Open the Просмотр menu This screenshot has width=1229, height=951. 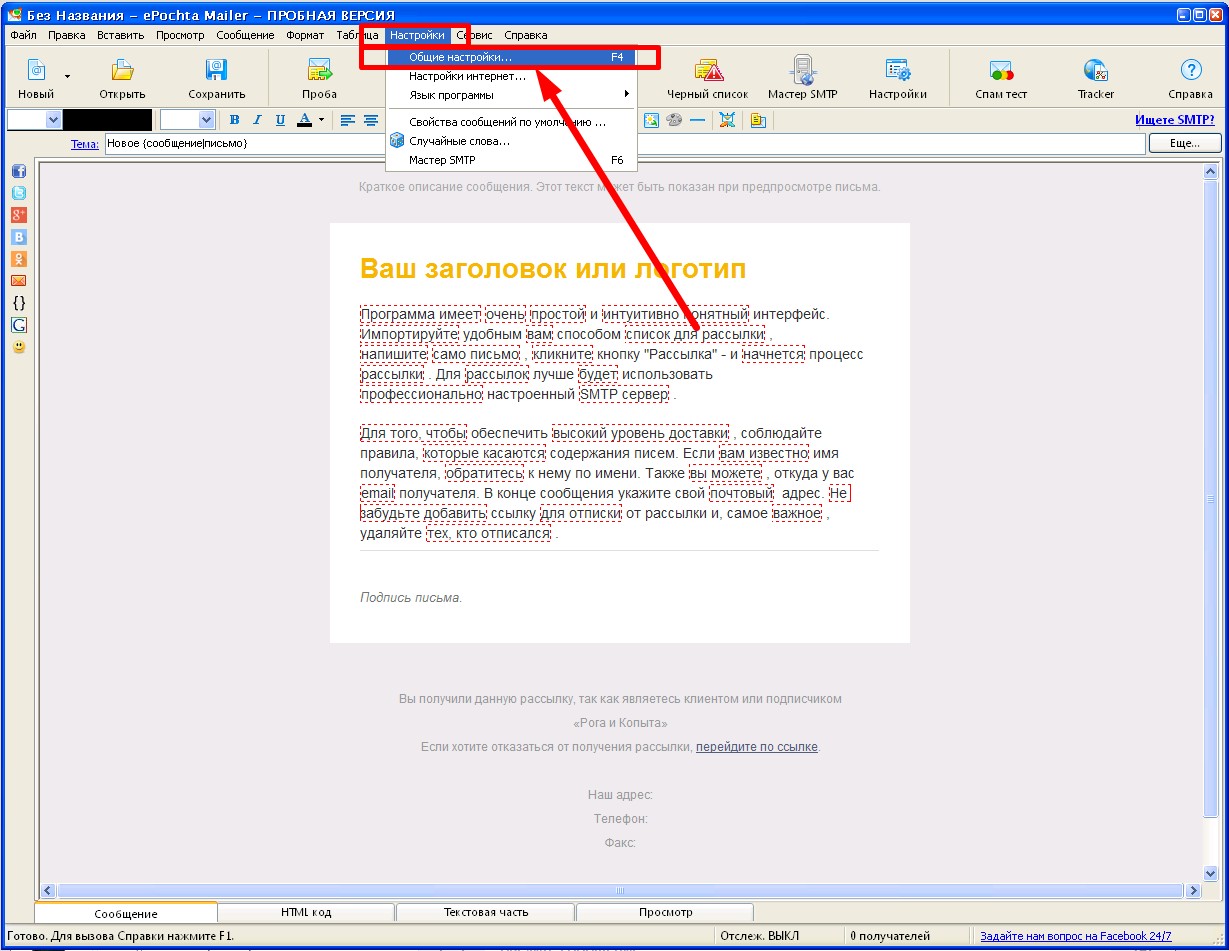point(180,35)
